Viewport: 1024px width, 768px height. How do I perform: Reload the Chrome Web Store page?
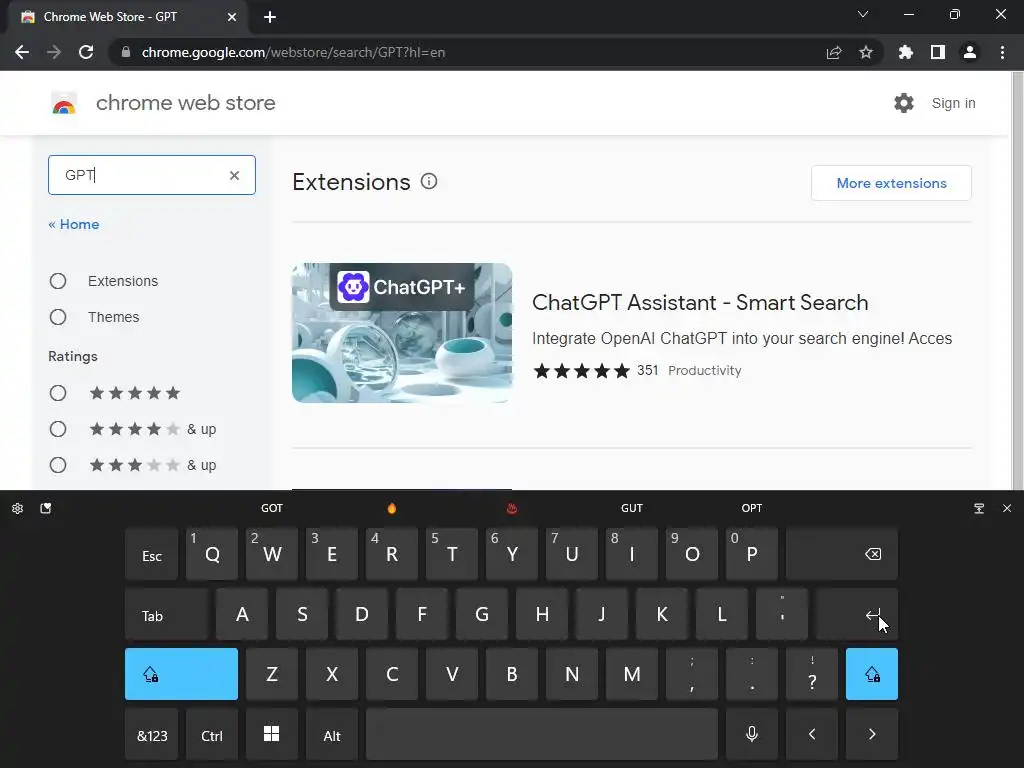pos(86,52)
